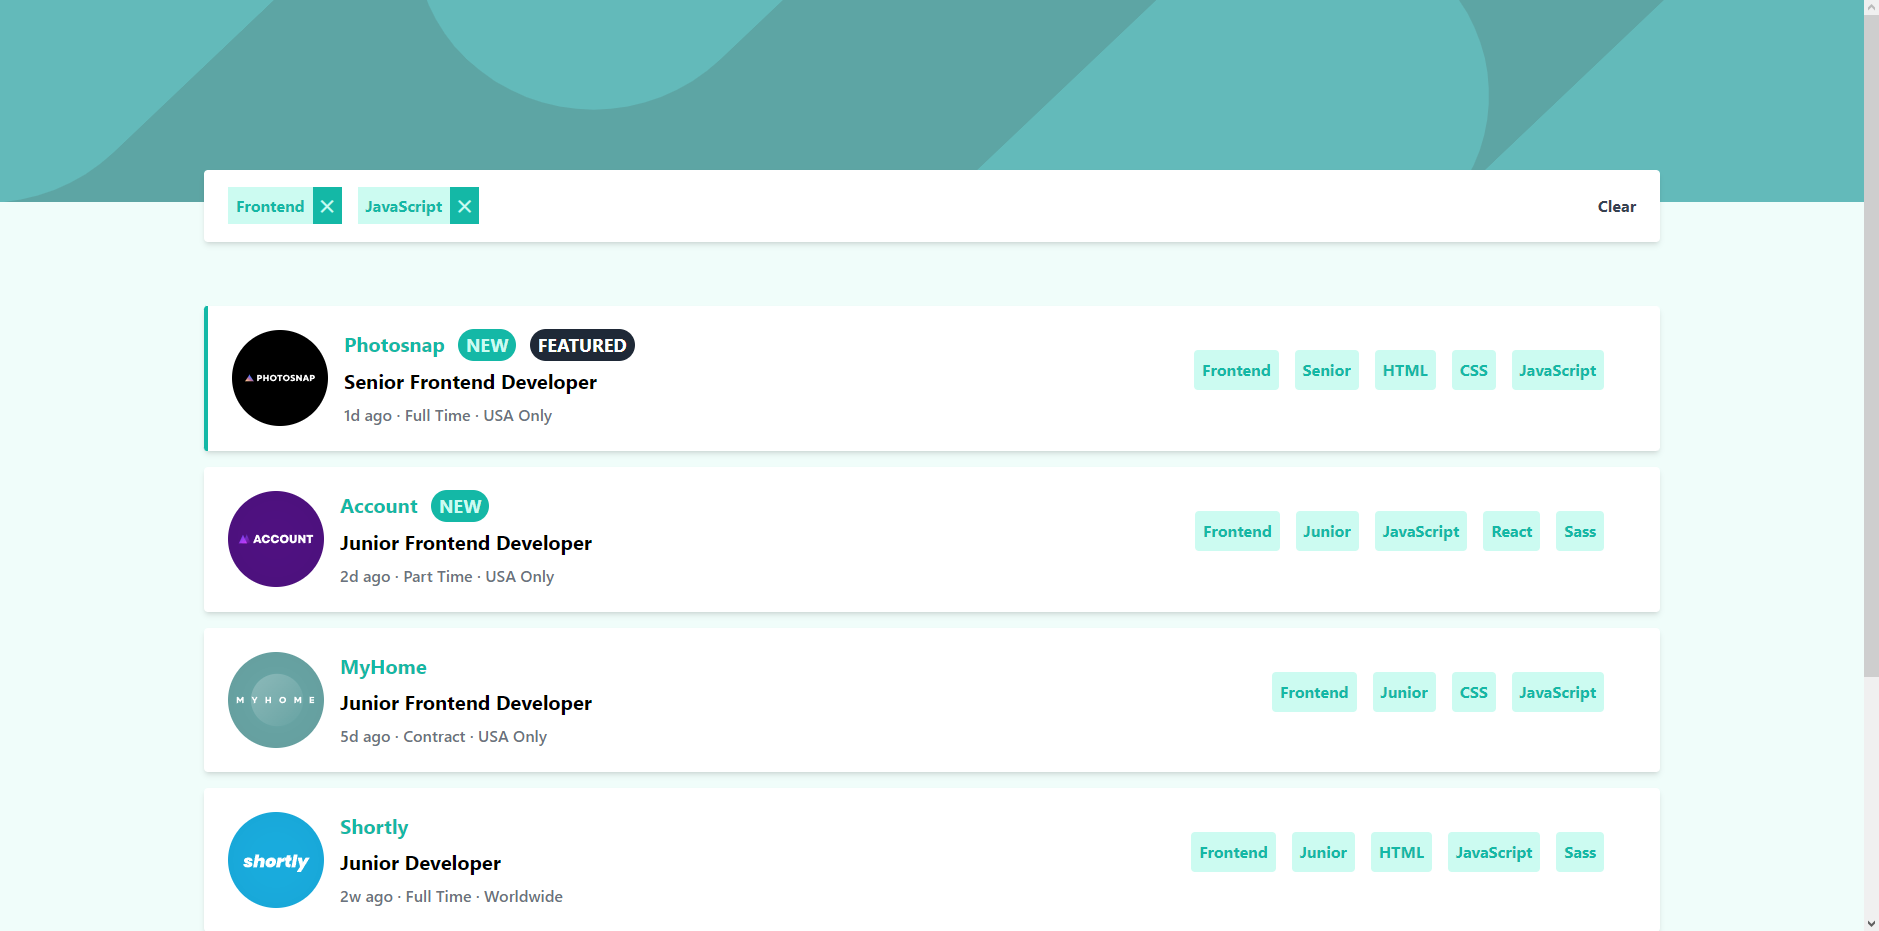Add the HTML tag from Photosnap listing
The image size is (1879, 931).
pos(1404,370)
